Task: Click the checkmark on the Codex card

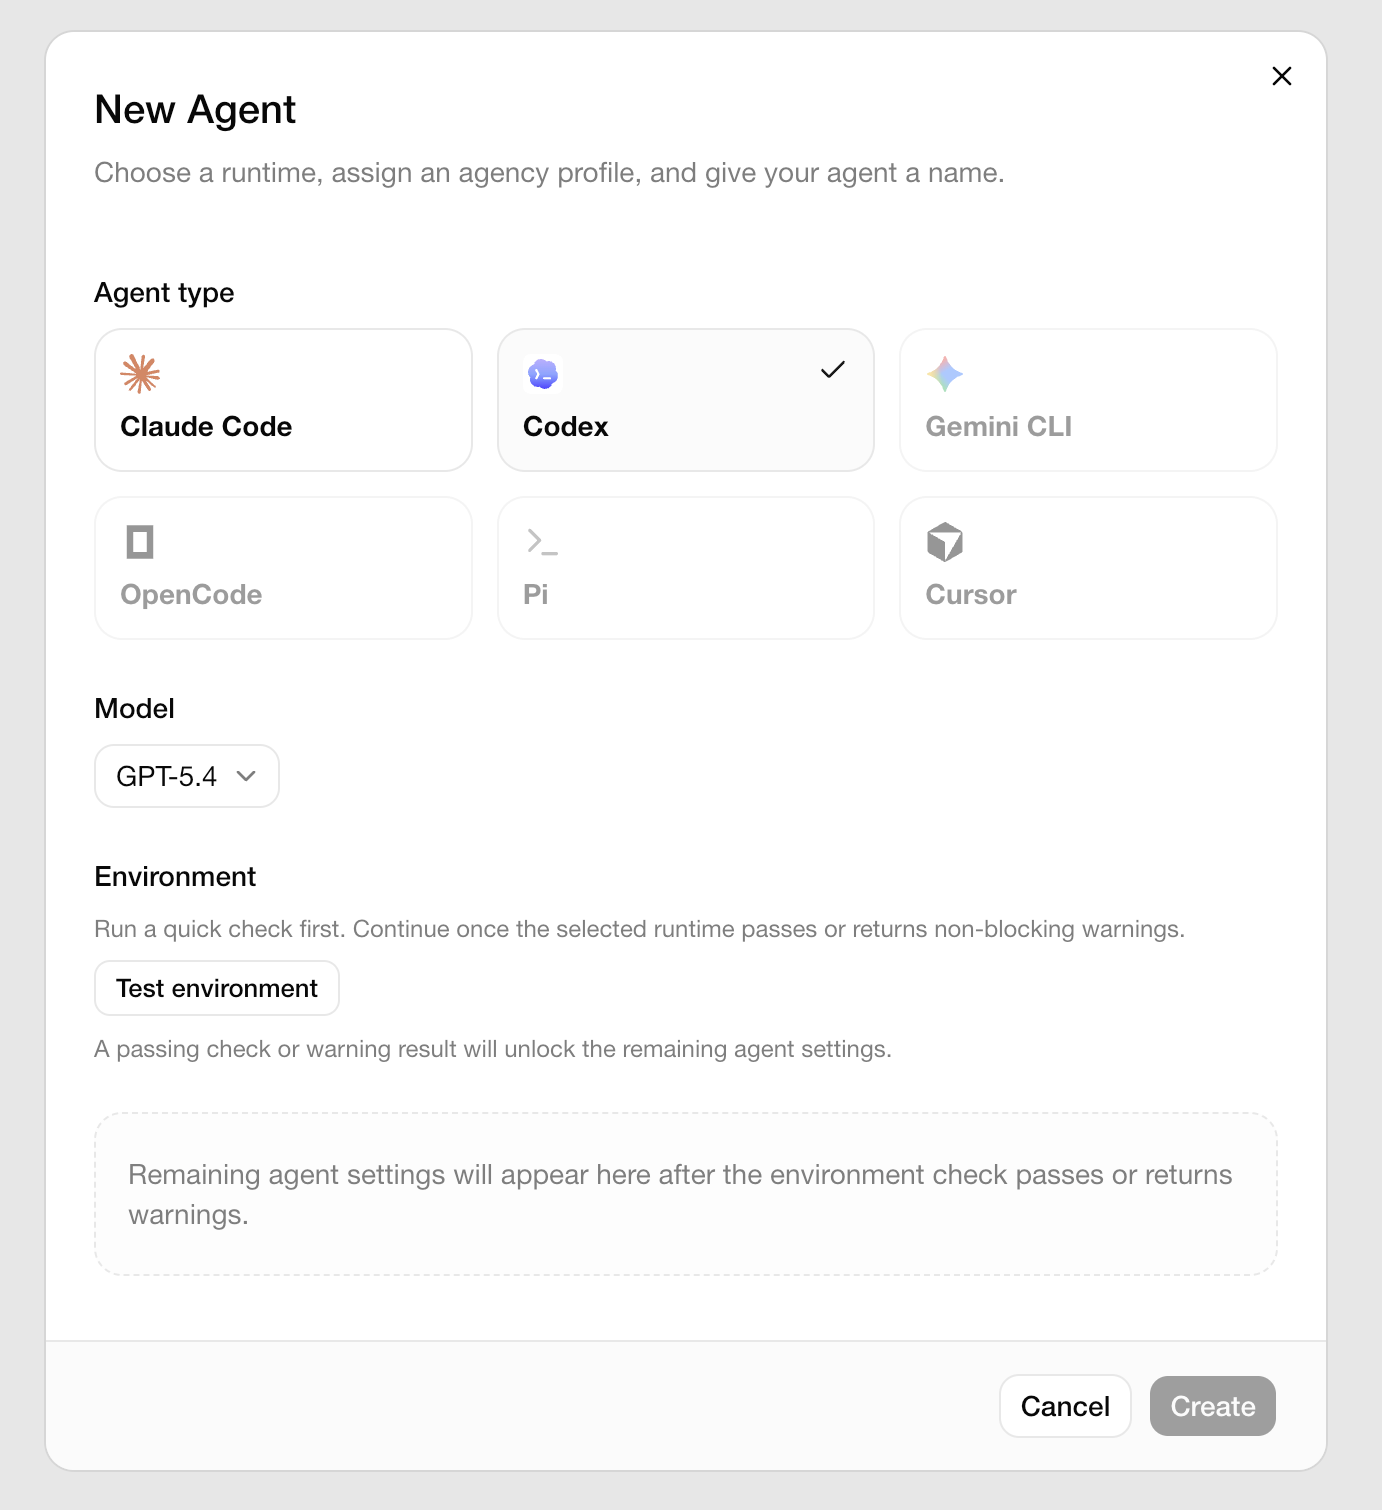Action: (831, 370)
